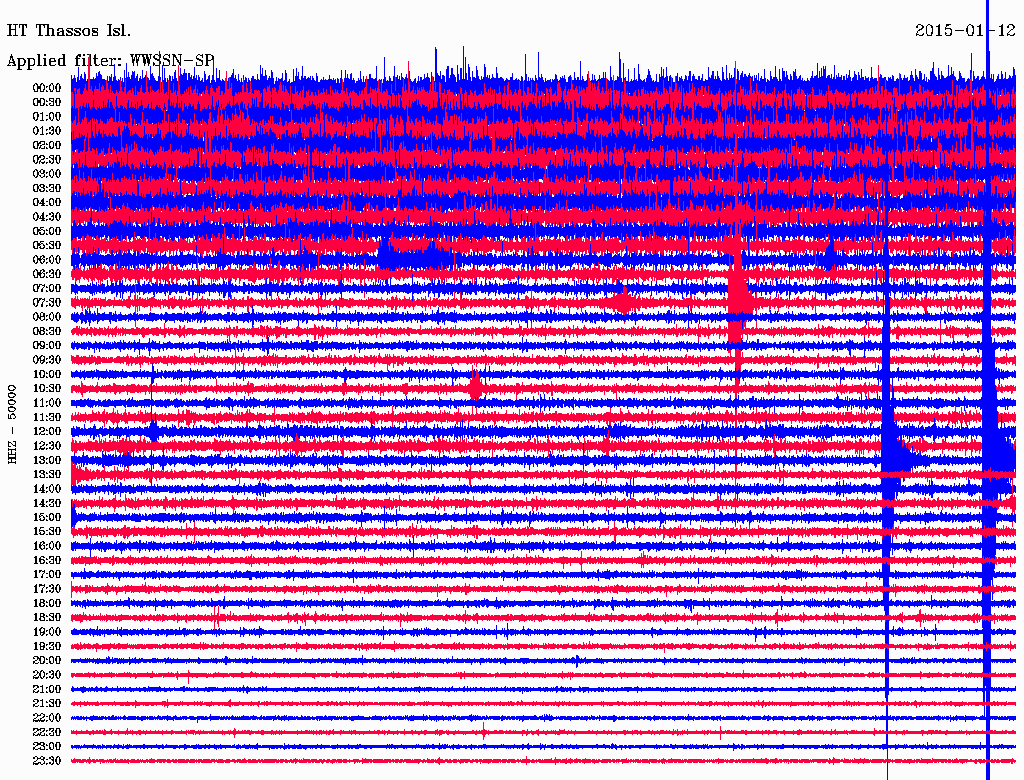Click the 18:00 time label

[47, 604]
